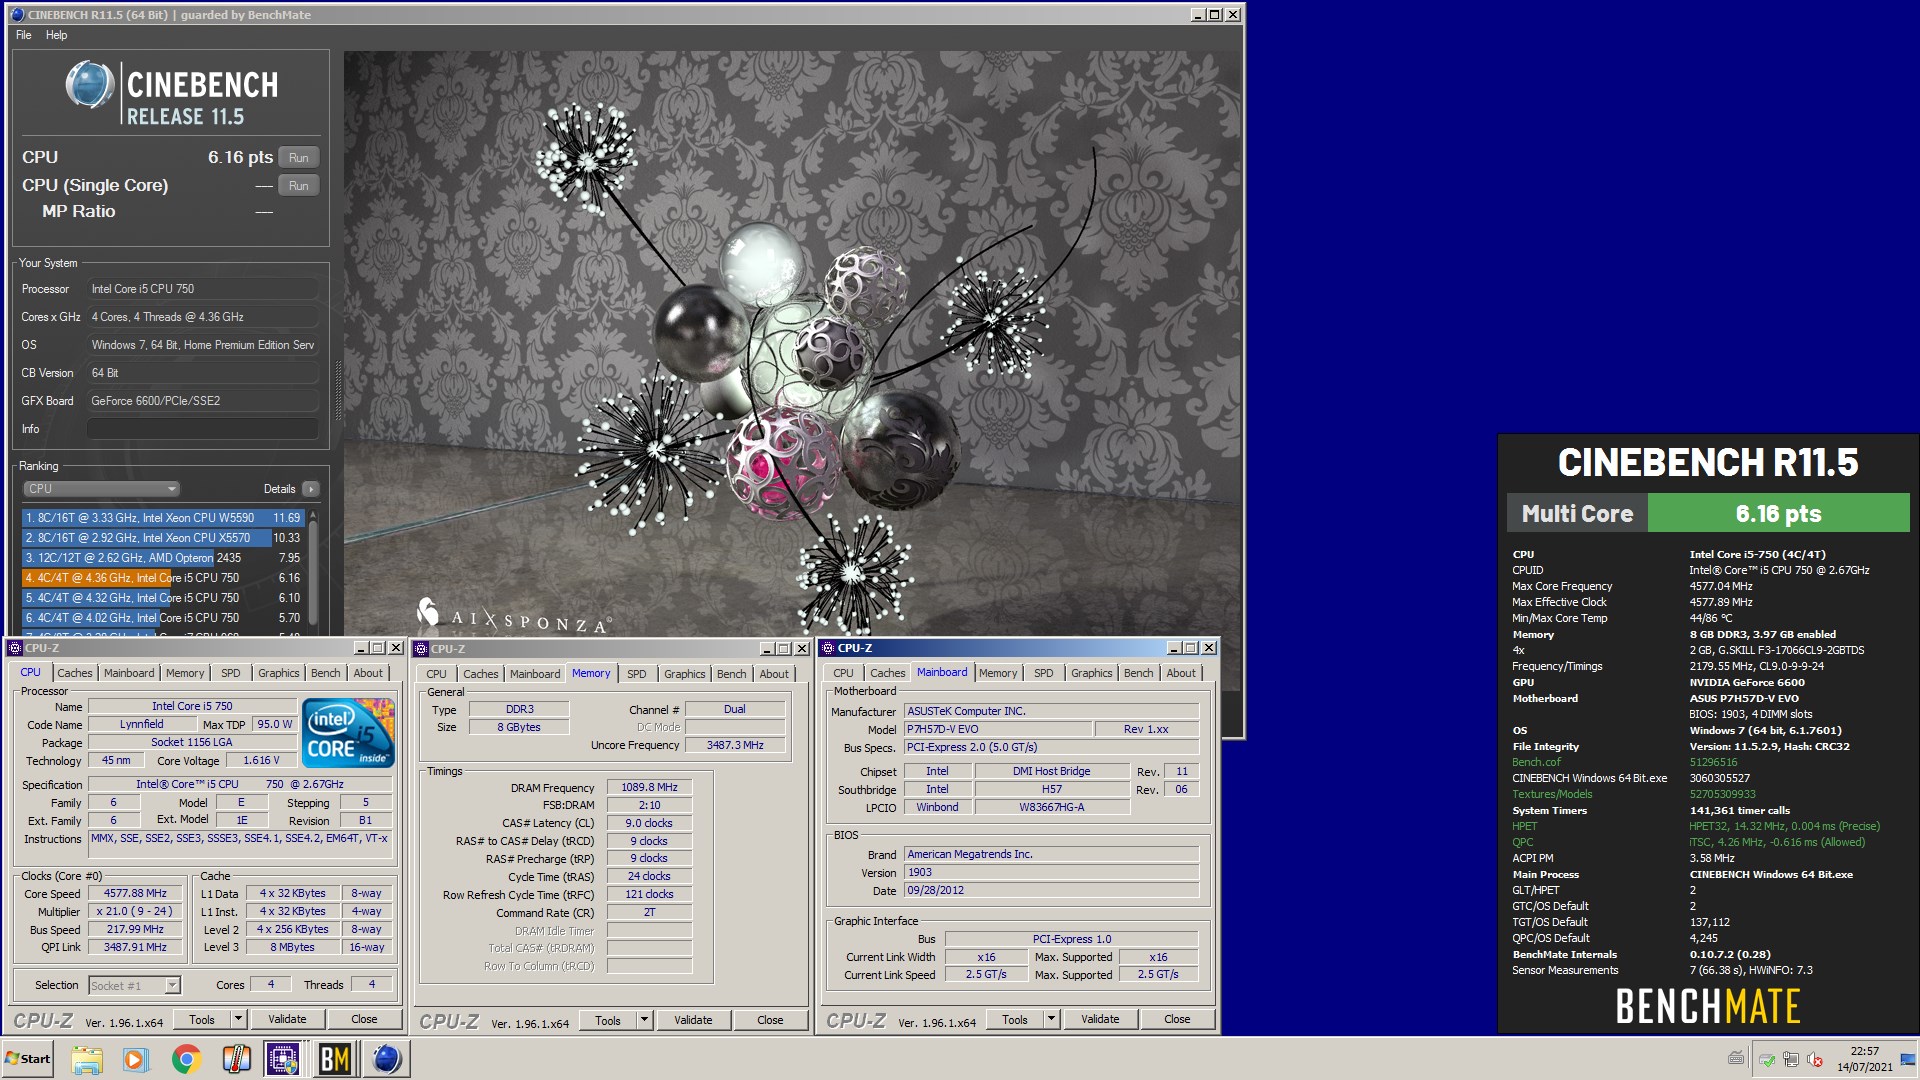1920x1080 pixels.
Task: Click Safely Remove Hardware tray icon
Action: tap(1767, 1059)
